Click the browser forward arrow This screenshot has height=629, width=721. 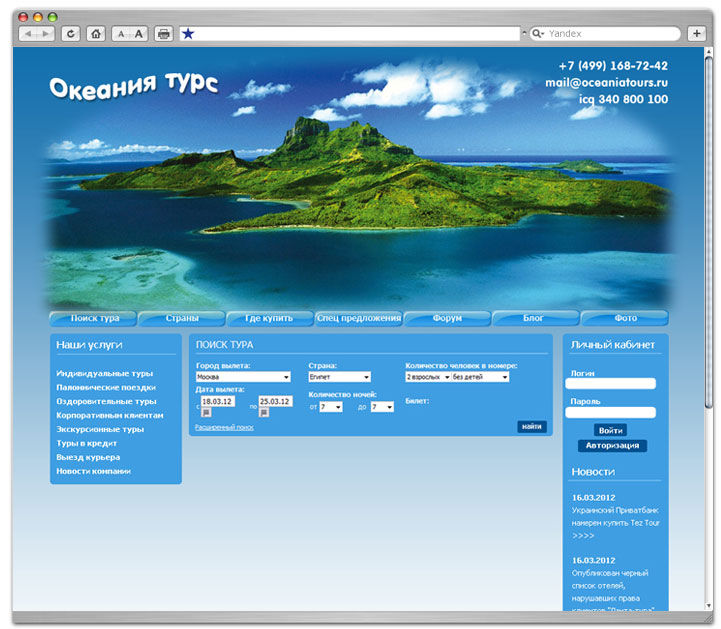46,34
